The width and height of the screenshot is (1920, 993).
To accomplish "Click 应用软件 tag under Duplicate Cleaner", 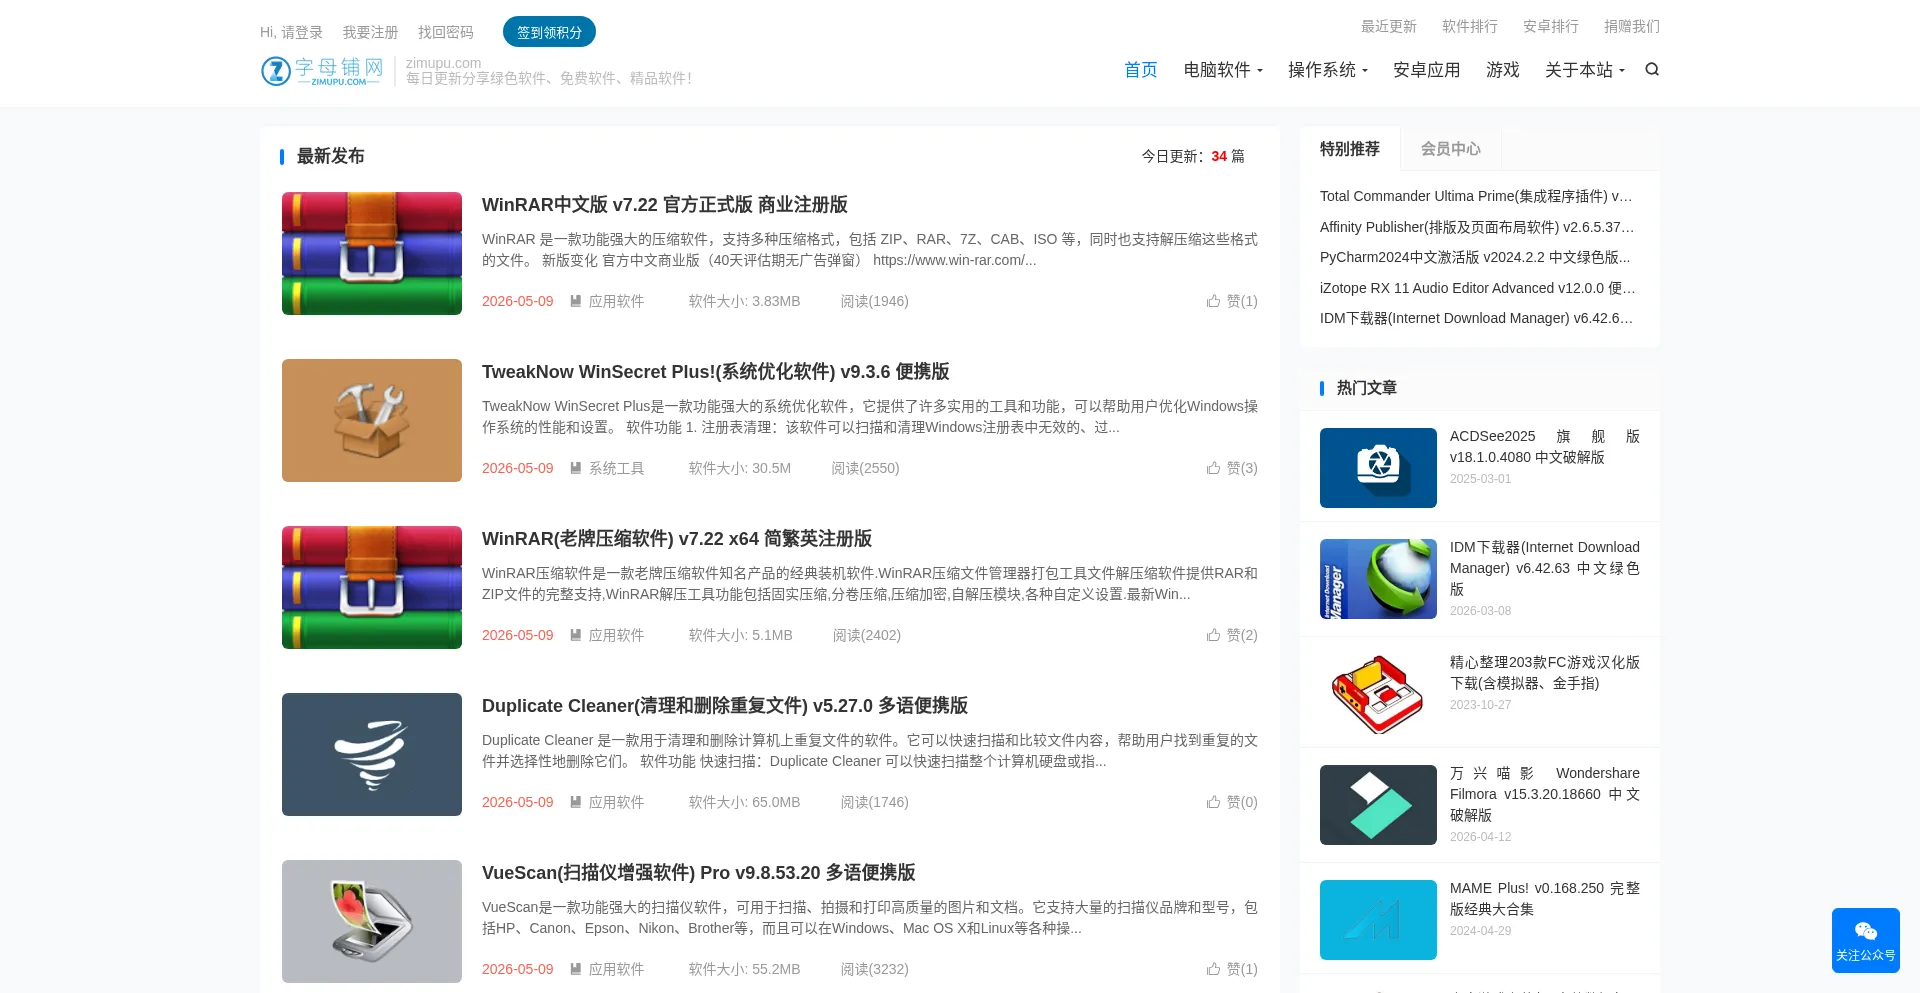I will [x=616, y=802].
